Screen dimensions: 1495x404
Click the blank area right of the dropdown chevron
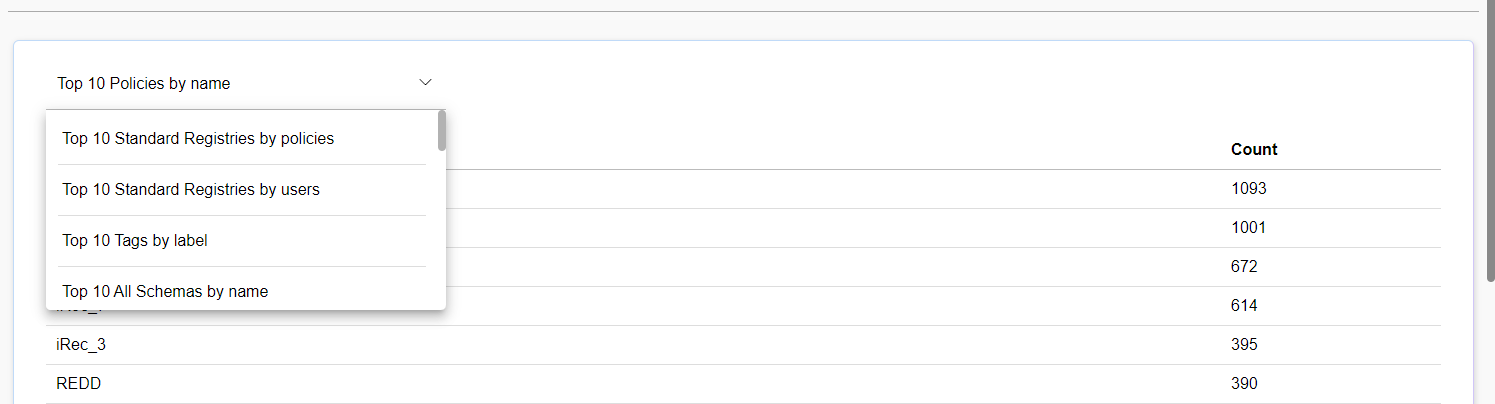[x=800, y=84]
